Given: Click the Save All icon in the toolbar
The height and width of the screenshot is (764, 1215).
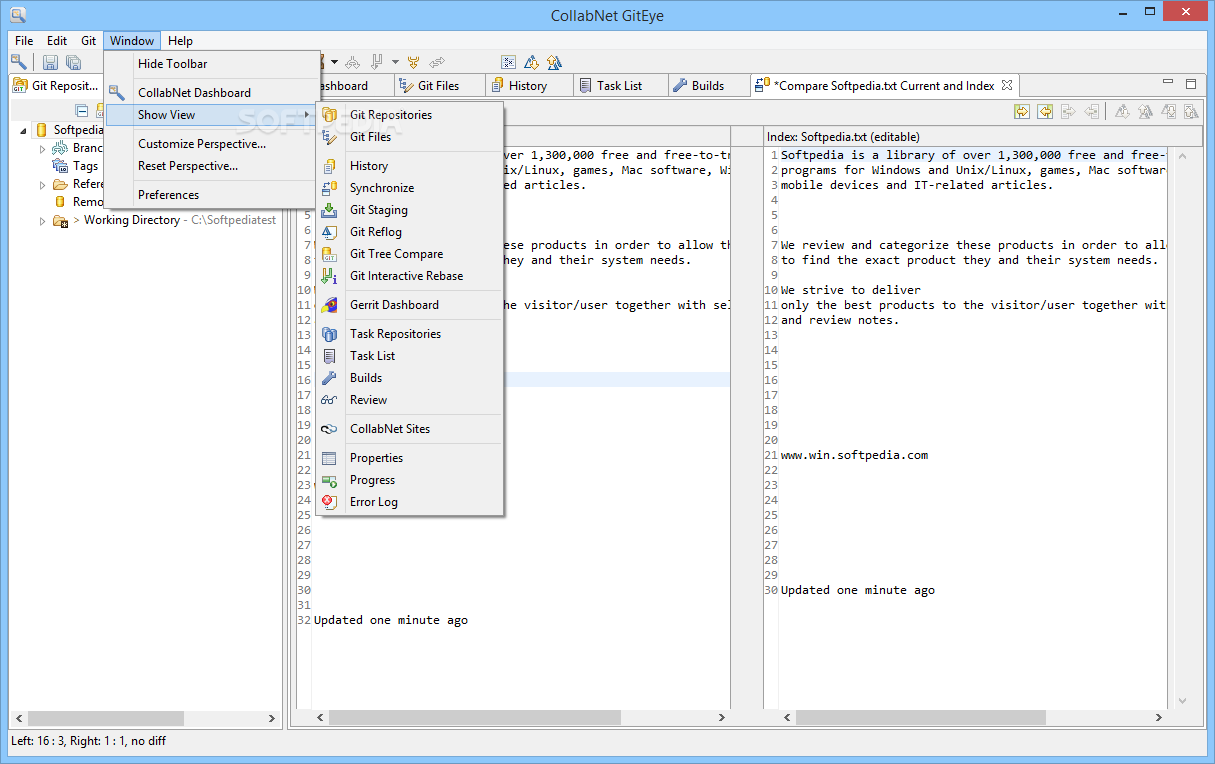Looking at the screenshot, I should click(x=73, y=62).
